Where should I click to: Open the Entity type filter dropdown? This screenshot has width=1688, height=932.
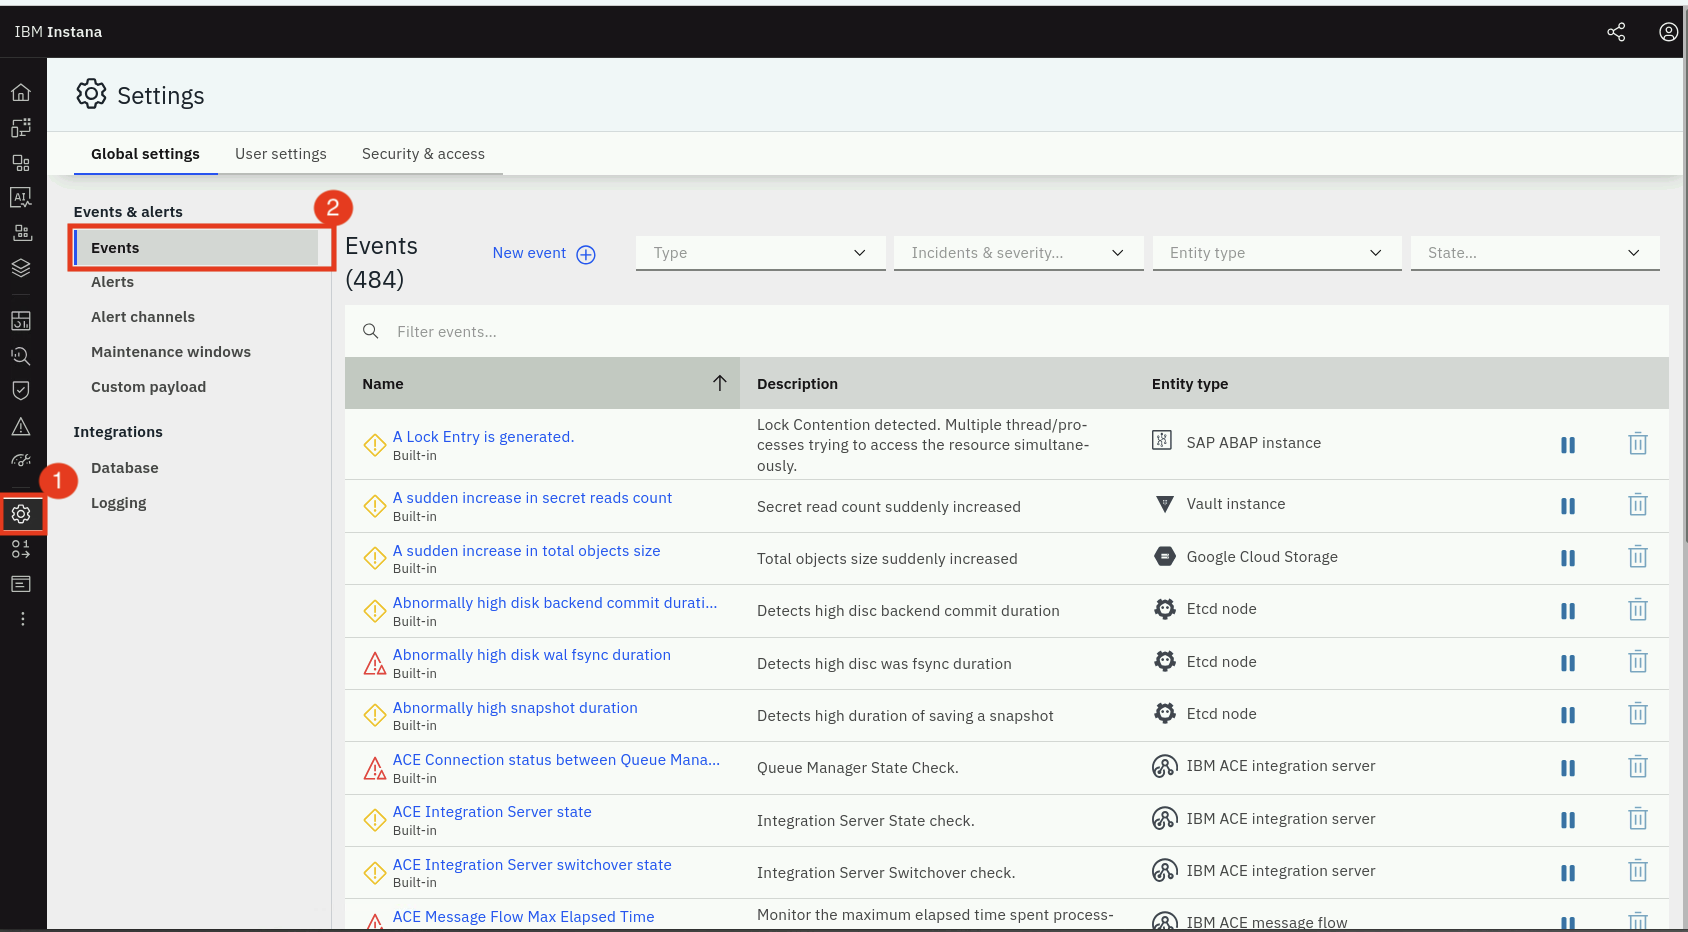tap(1277, 253)
